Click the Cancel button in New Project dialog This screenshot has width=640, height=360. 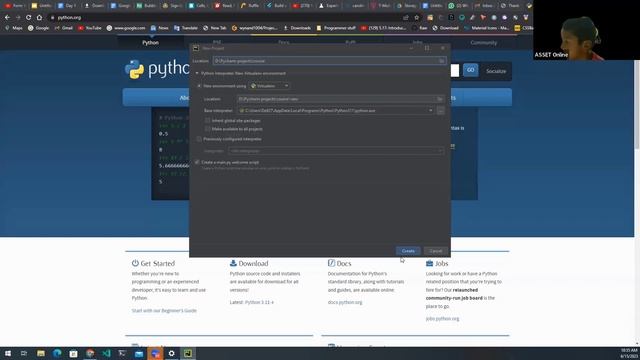click(x=436, y=251)
